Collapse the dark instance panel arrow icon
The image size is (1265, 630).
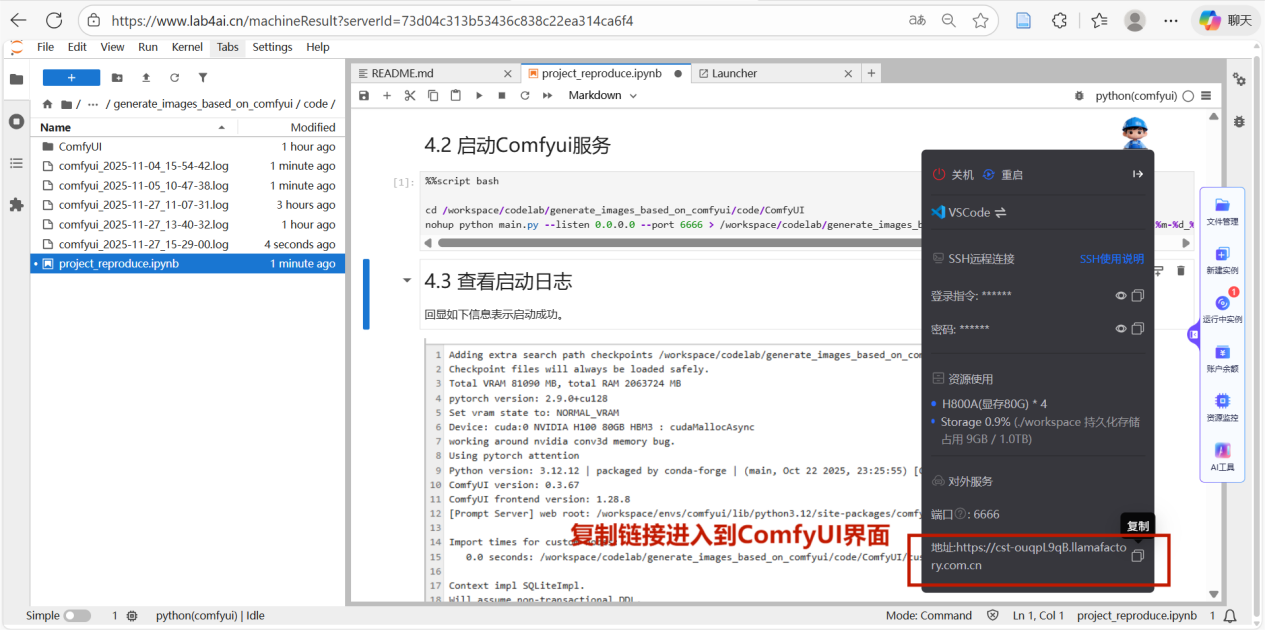coord(1138,174)
